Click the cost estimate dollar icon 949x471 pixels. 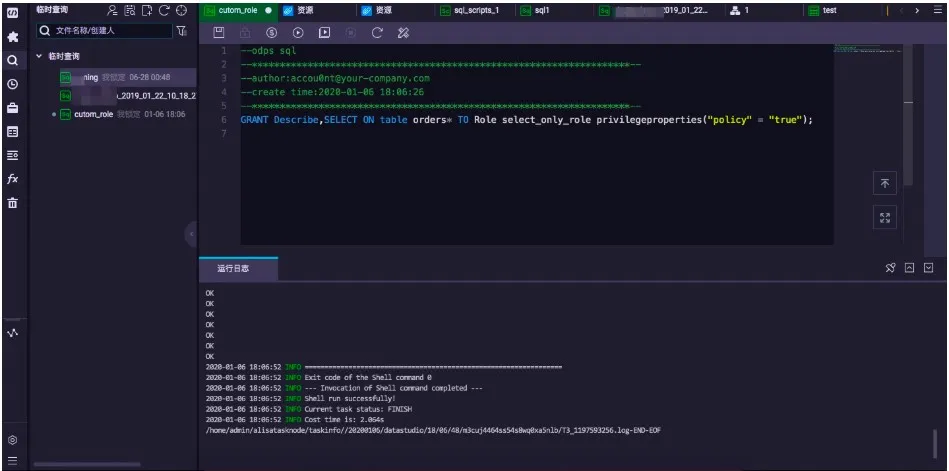272,33
